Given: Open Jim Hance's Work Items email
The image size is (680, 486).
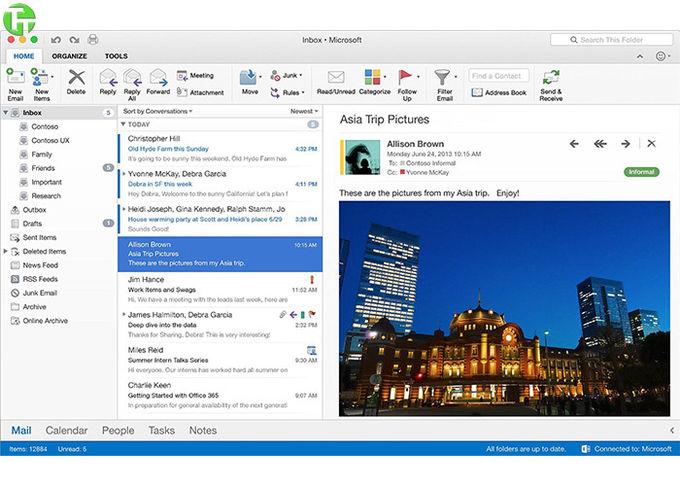Looking at the screenshot, I should click(220, 290).
